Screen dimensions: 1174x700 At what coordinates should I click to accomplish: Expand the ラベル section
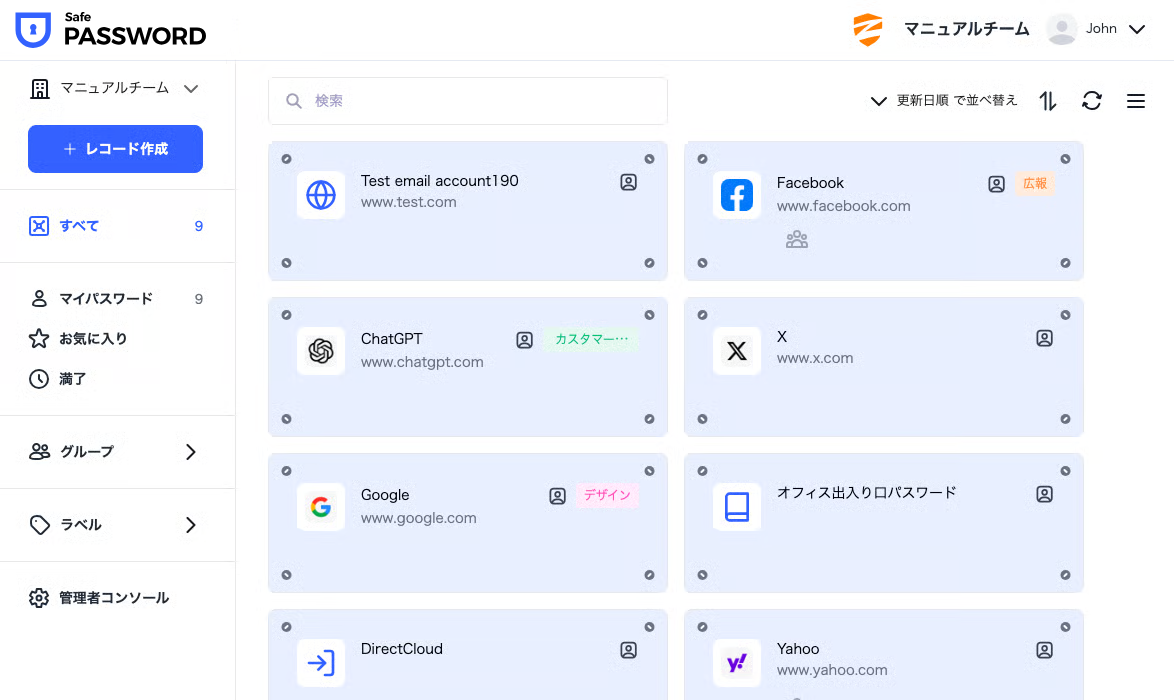pyautogui.click(x=115, y=525)
